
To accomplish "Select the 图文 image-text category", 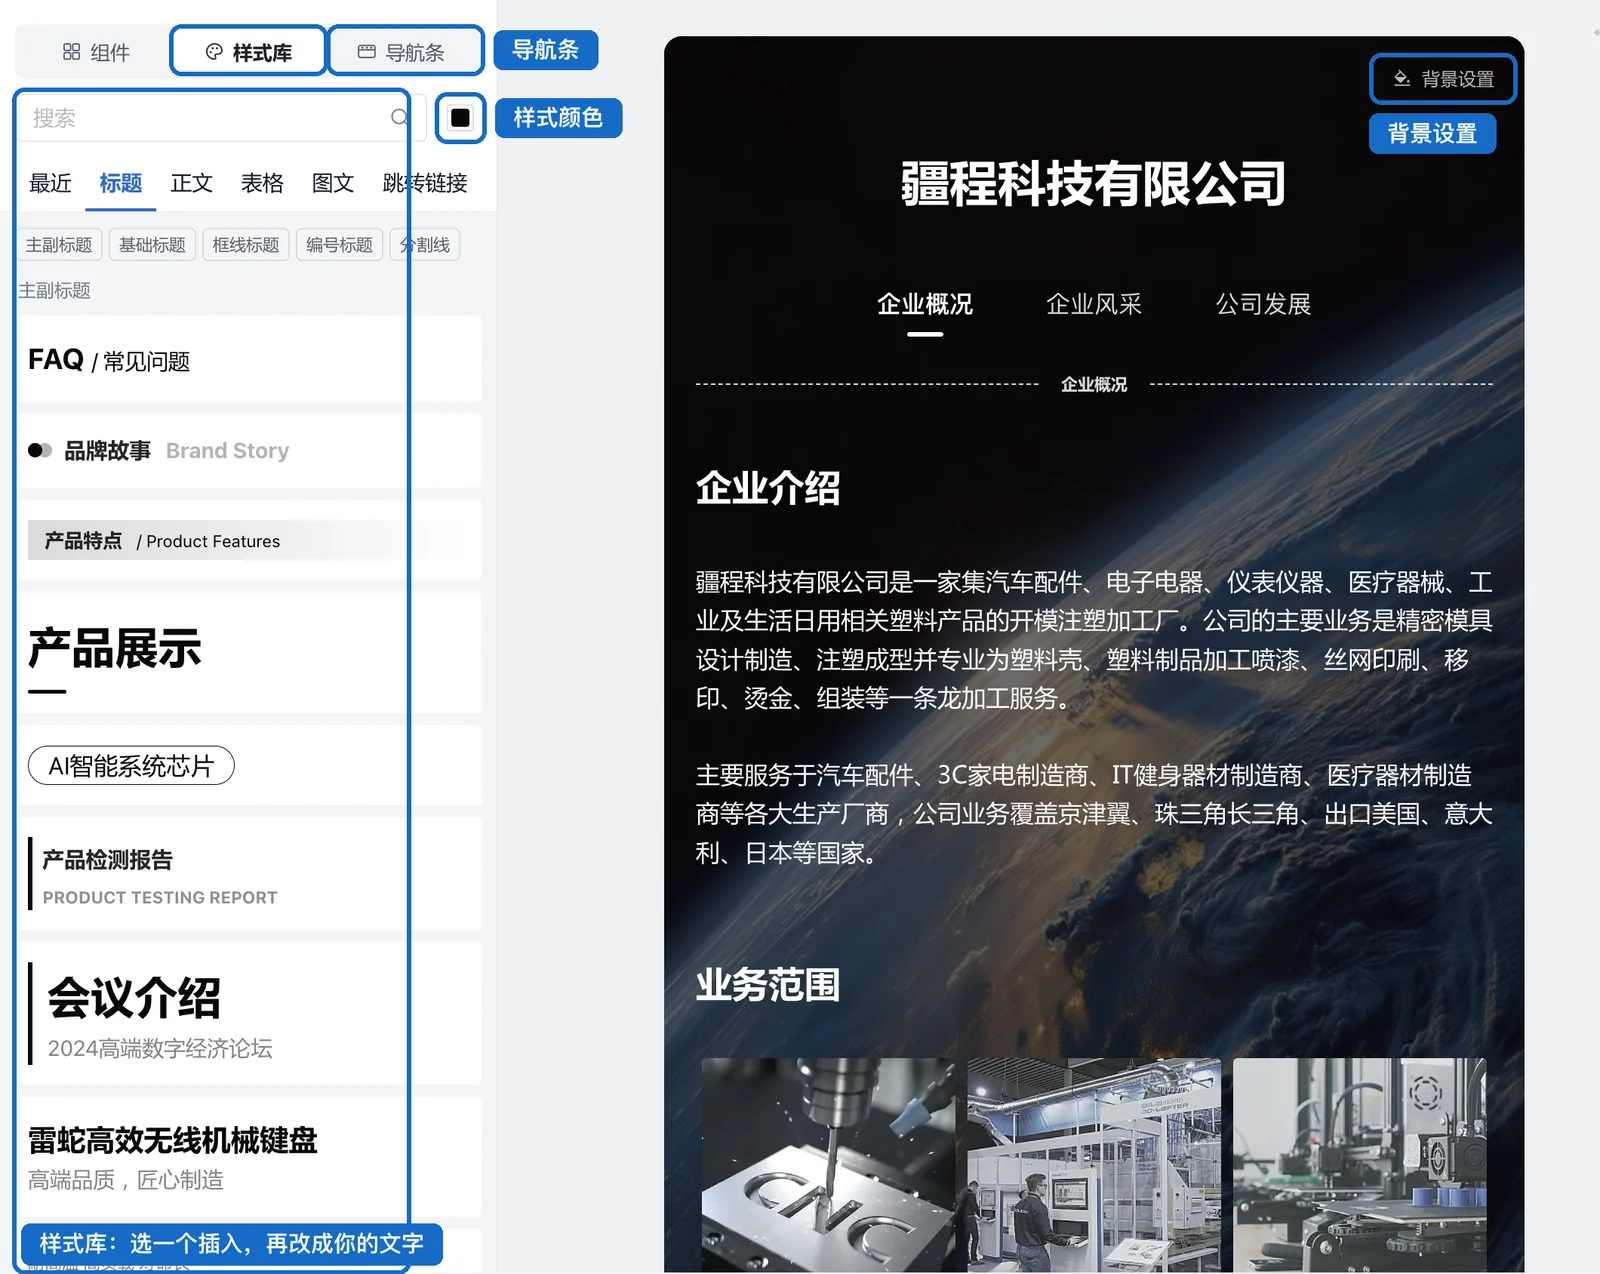I will [x=333, y=183].
